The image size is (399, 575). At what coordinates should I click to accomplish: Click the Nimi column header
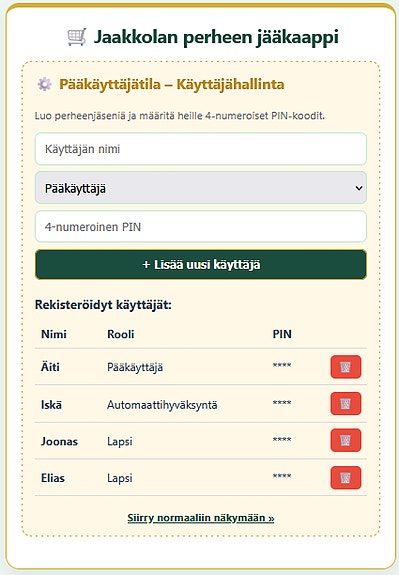coord(54,334)
